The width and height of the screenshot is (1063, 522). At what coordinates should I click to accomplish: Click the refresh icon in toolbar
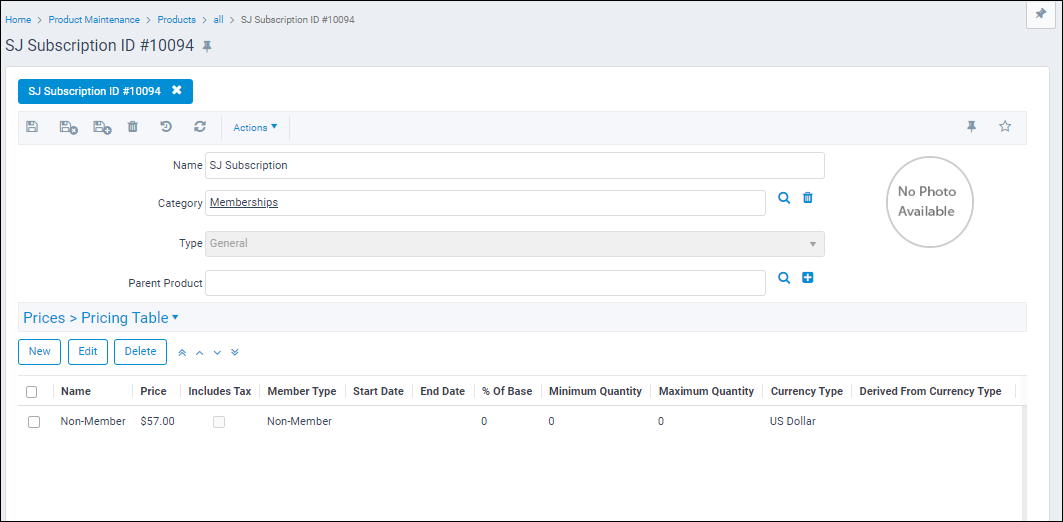click(200, 127)
